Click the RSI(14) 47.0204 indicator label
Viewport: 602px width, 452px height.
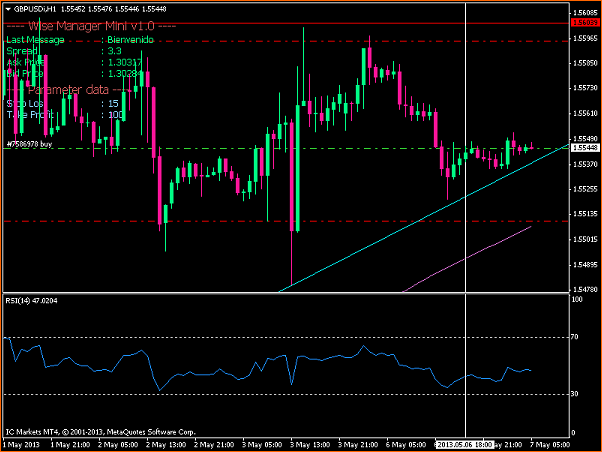(x=31, y=301)
